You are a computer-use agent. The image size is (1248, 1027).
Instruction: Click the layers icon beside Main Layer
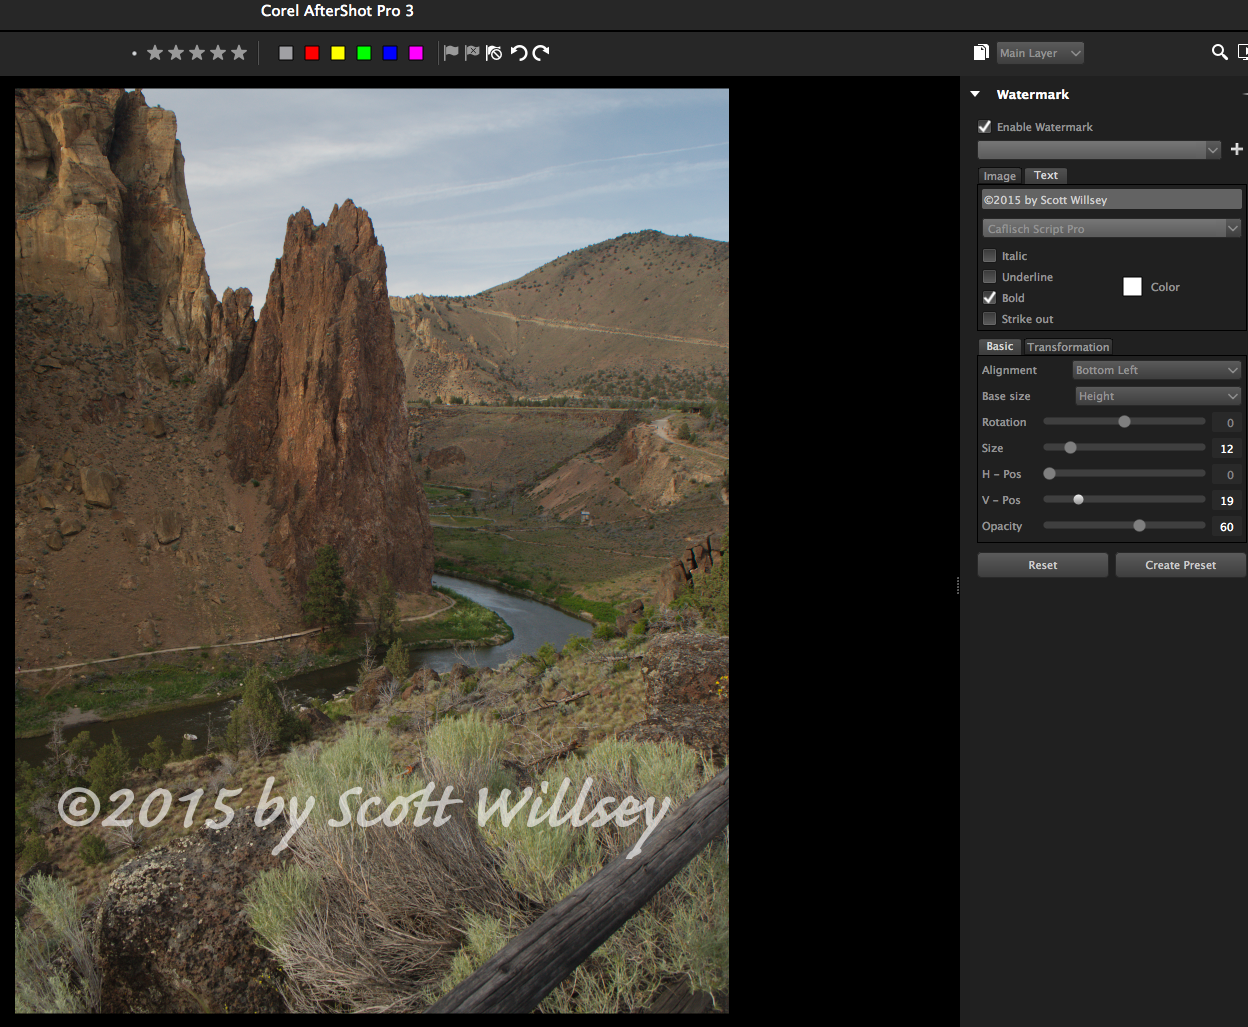pos(981,53)
